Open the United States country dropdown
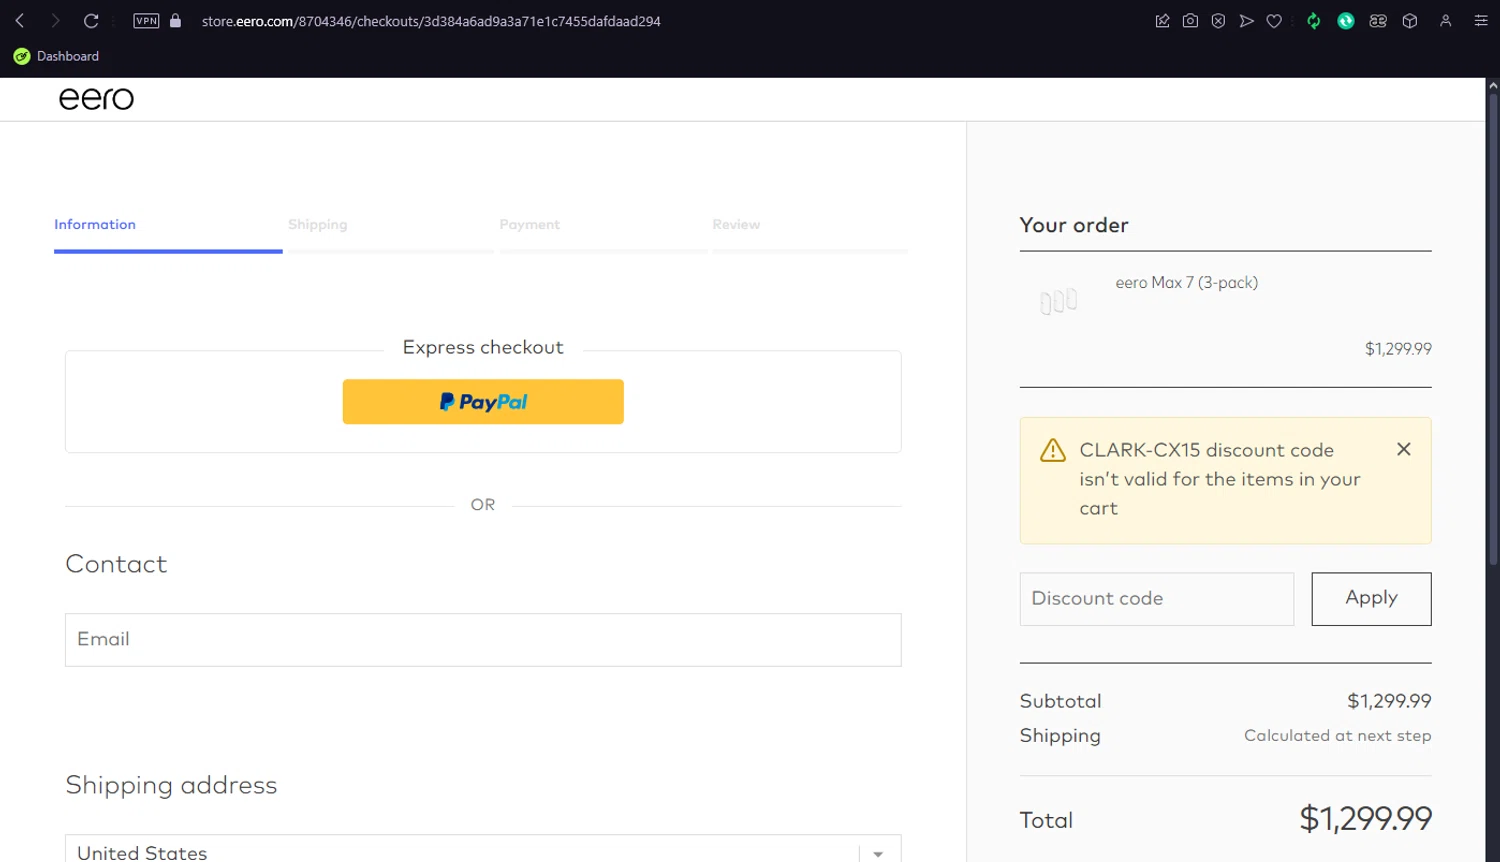 coord(483,849)
